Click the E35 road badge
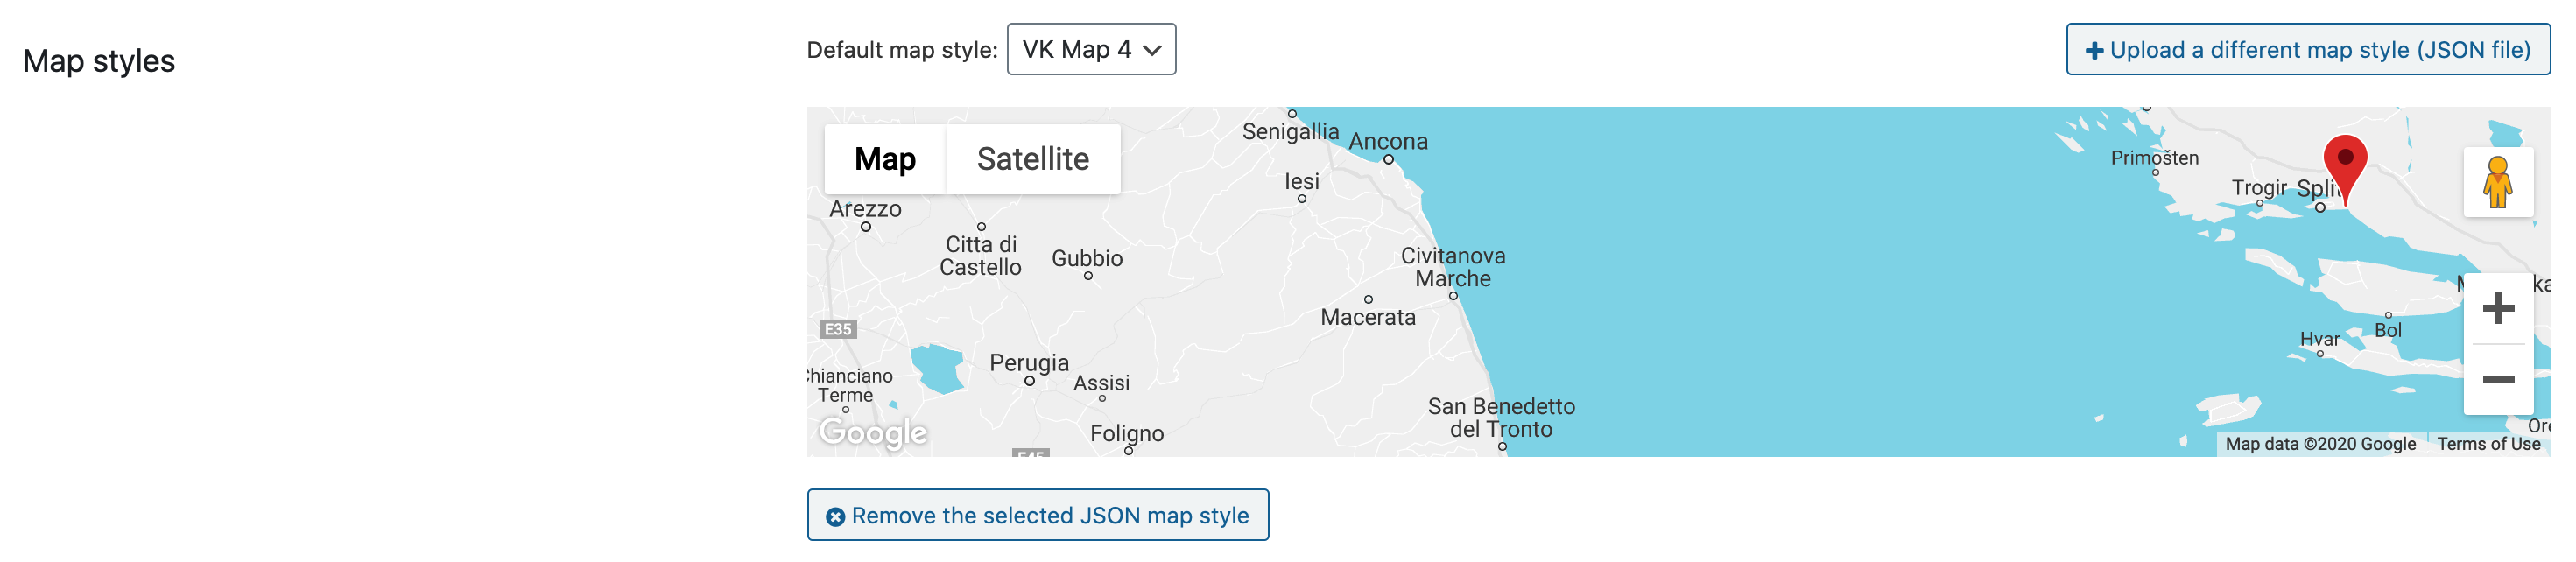This screenshot has height=562, width=2576. [x=837, y=329]
